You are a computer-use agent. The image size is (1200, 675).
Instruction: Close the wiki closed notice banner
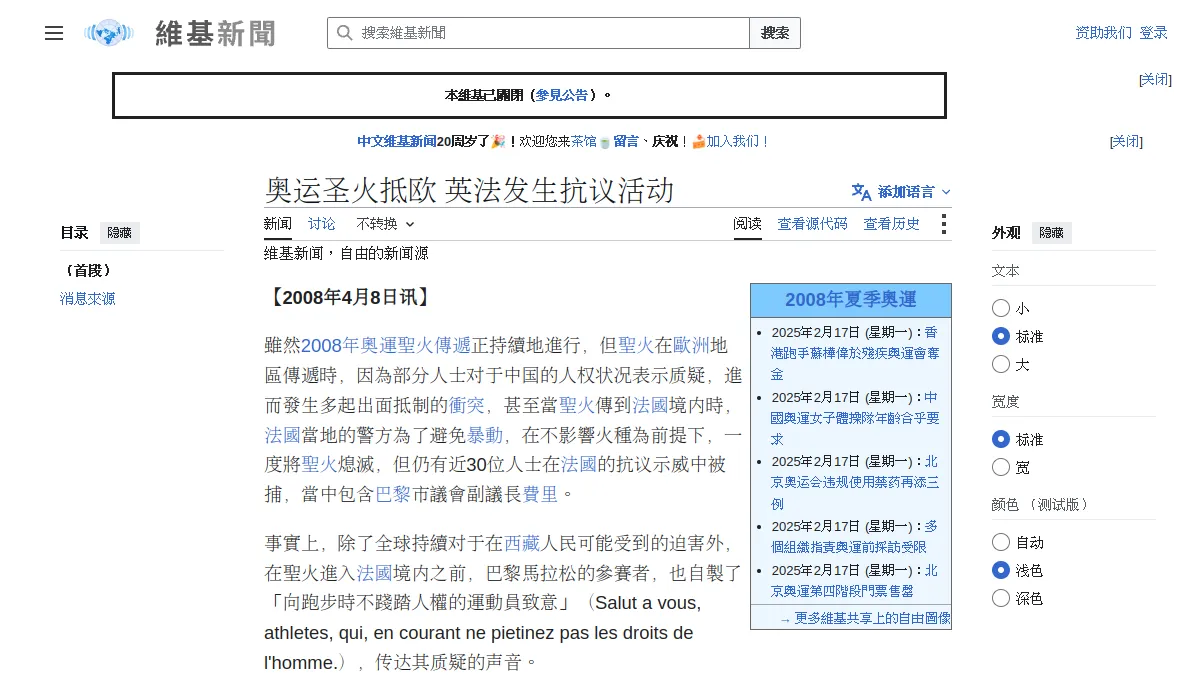pyautogui.click(x=1155, y=80)
